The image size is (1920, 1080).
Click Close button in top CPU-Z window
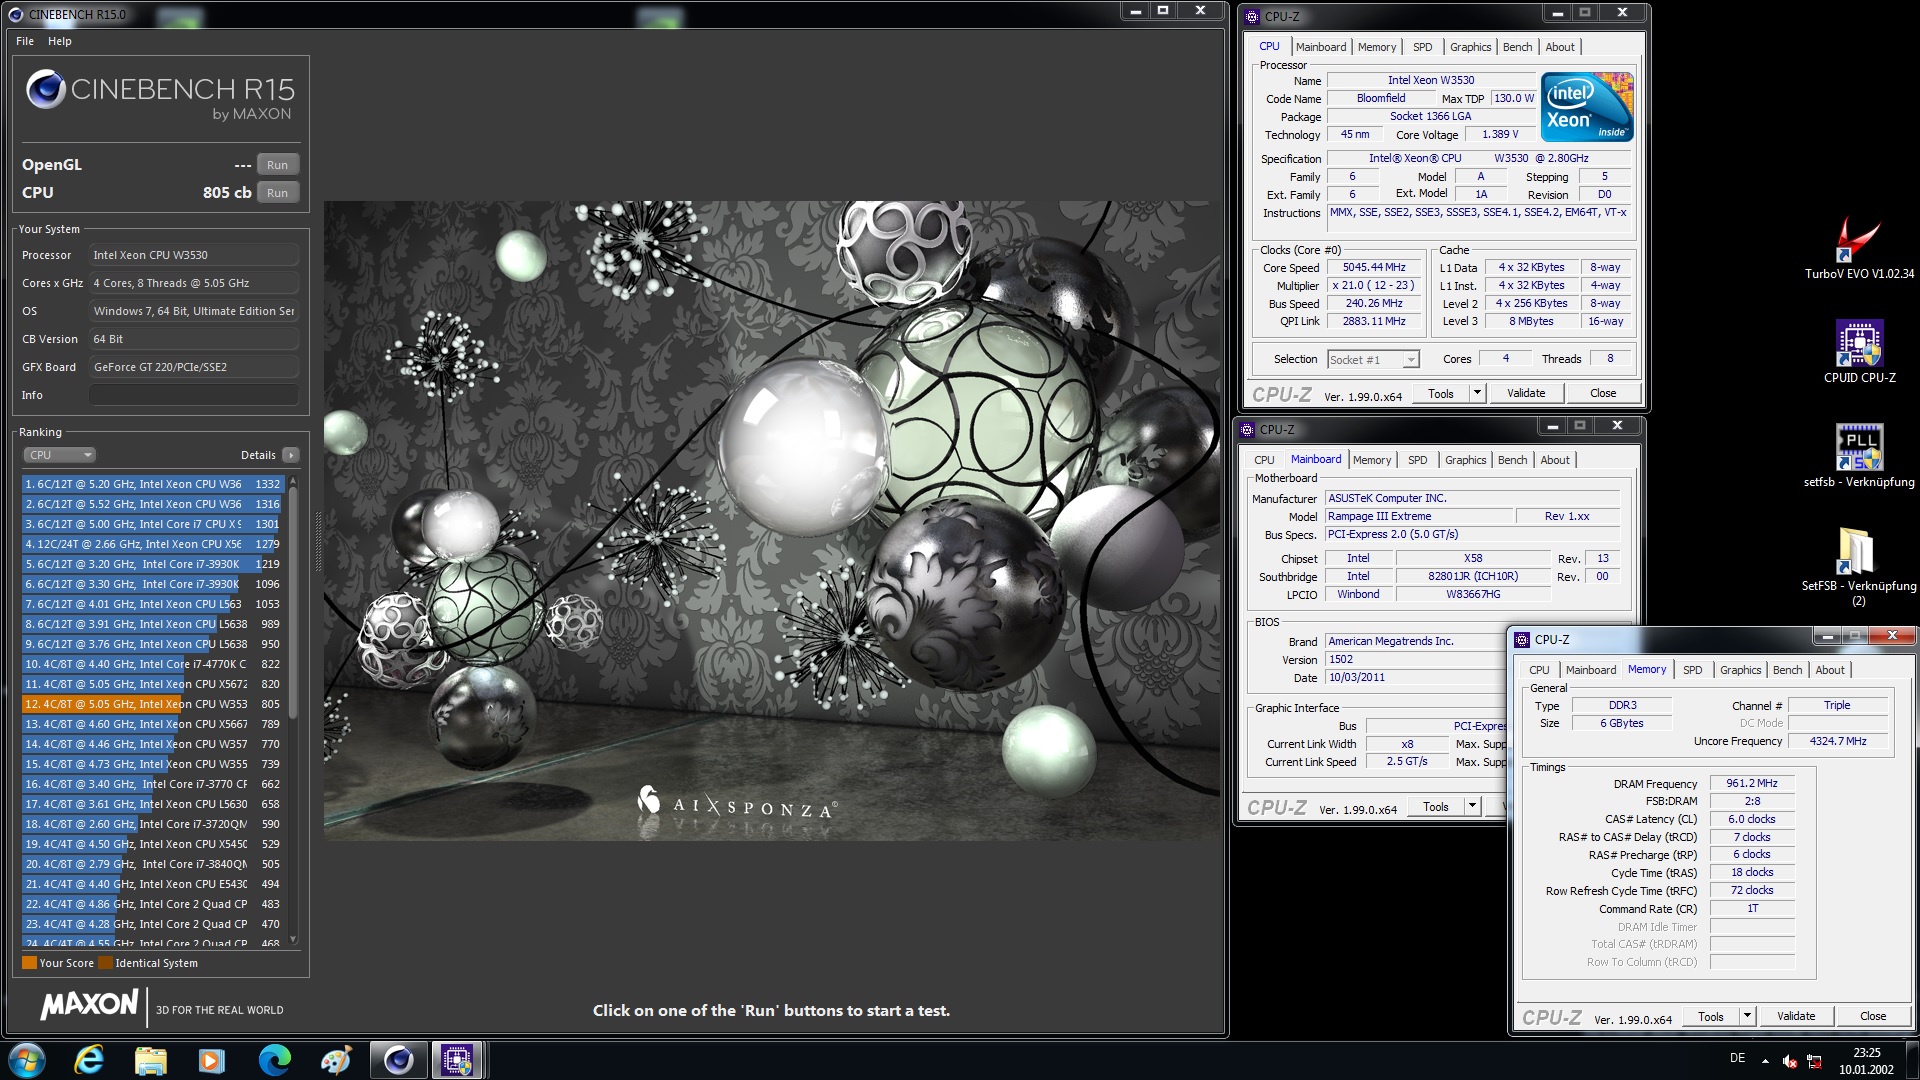pos(1603,393)
